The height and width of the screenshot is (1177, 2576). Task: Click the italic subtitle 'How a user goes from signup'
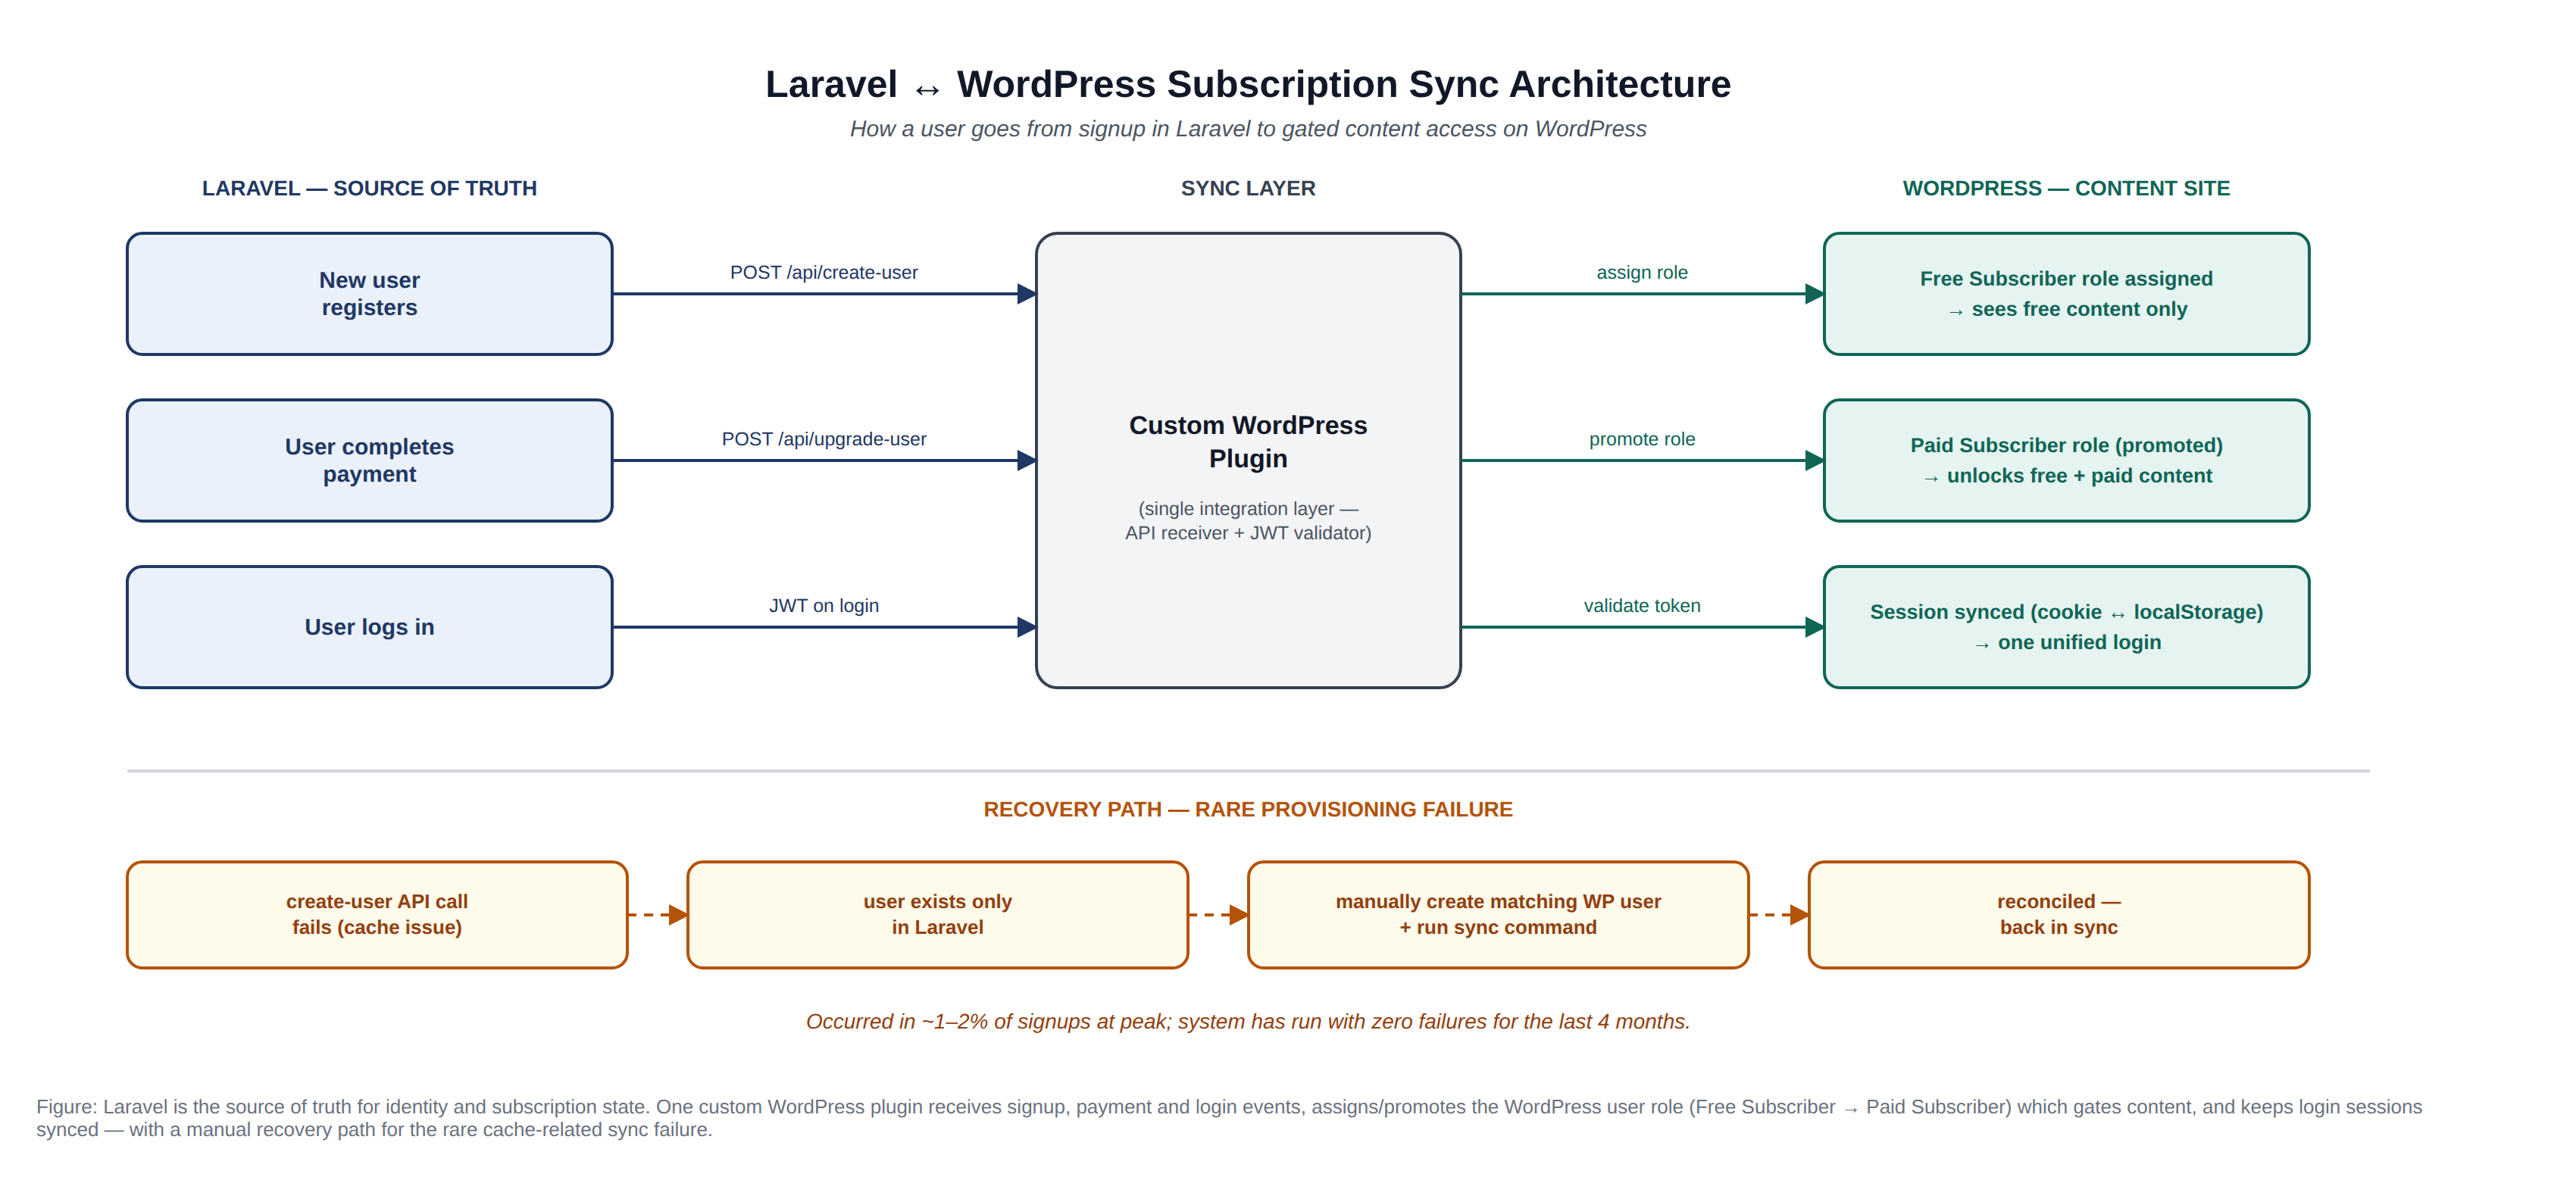point(1248,129)
